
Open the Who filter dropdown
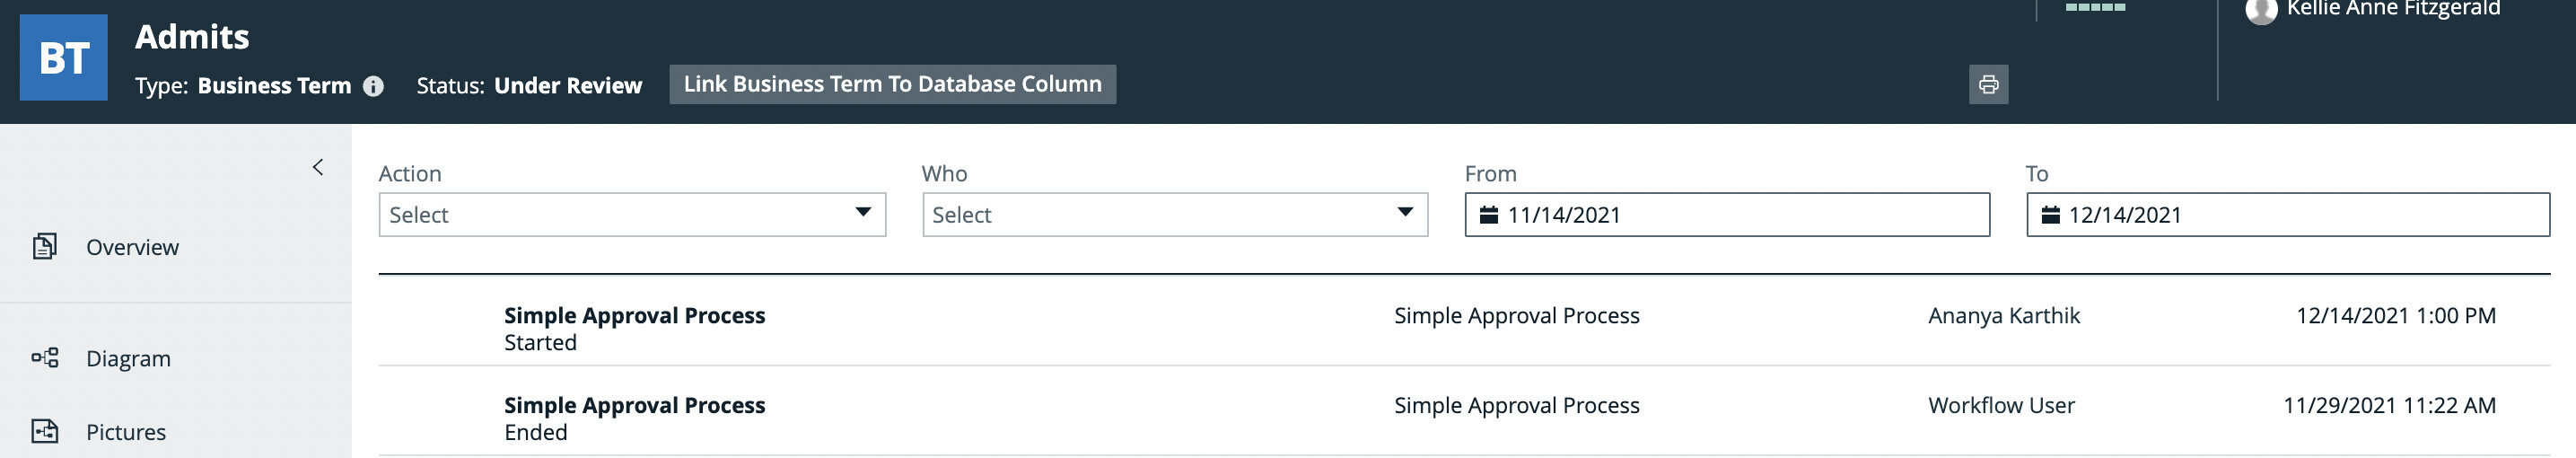click(1174, 215)
